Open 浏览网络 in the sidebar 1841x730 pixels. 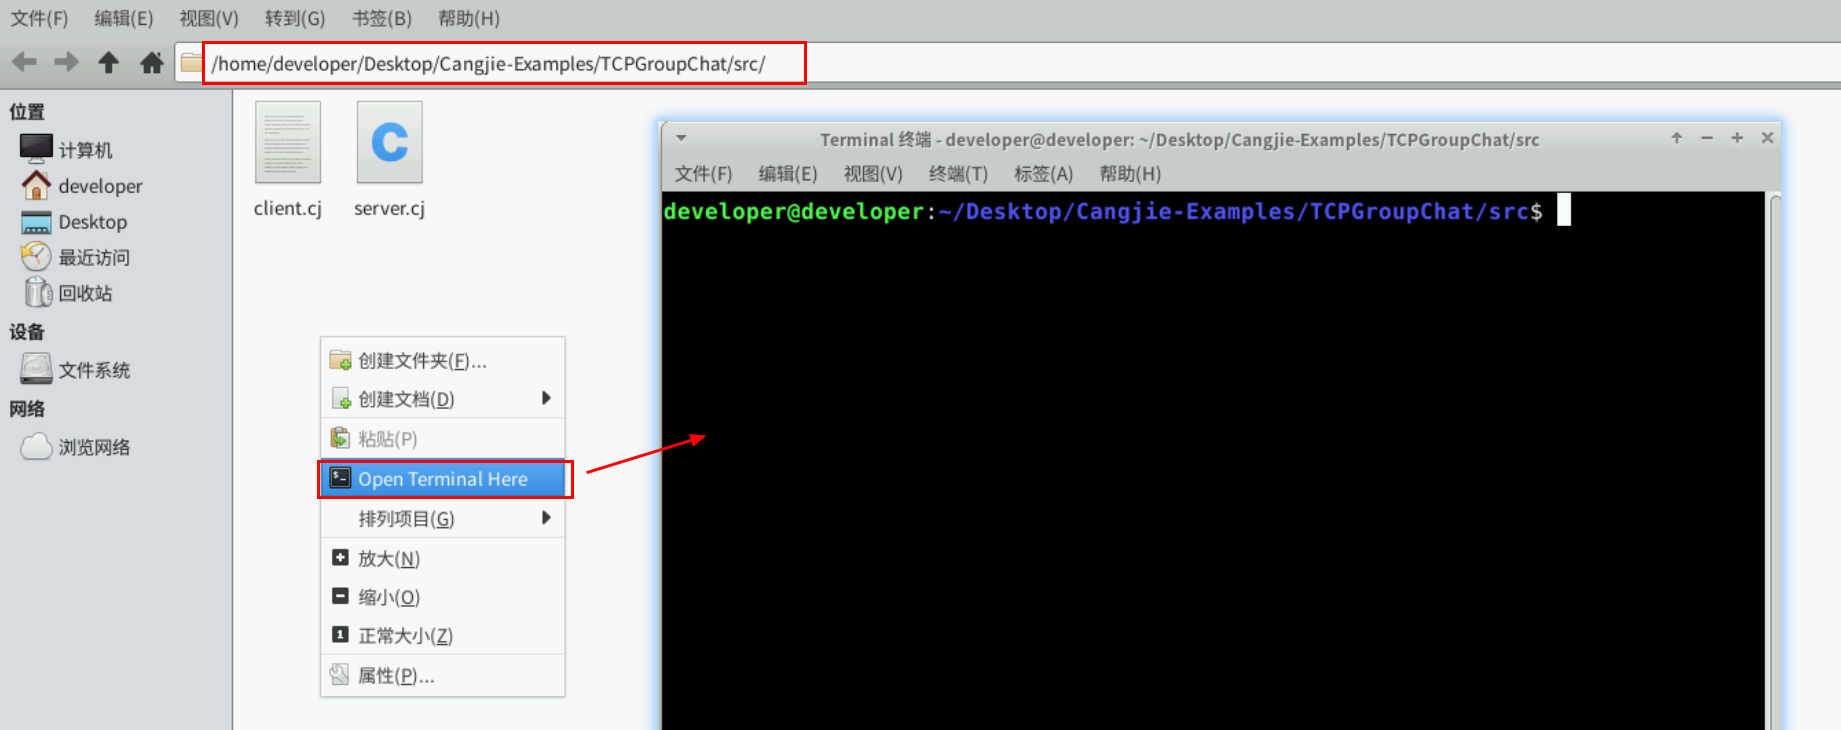coord(75,447)
